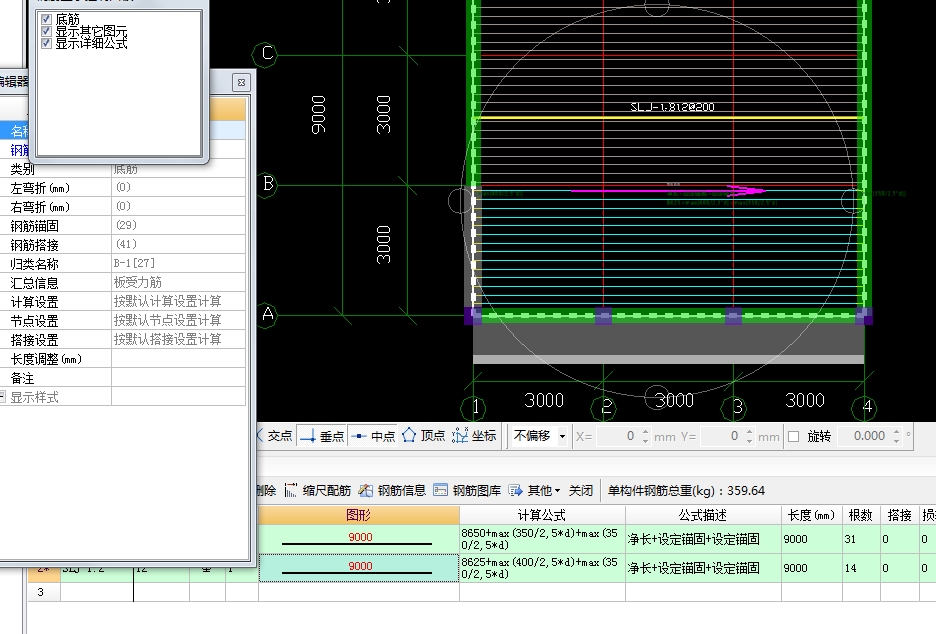This screenshot has height=634, width=936.
Task: Select formula cell starting with 8650+max
Action: tap(542, 539)
